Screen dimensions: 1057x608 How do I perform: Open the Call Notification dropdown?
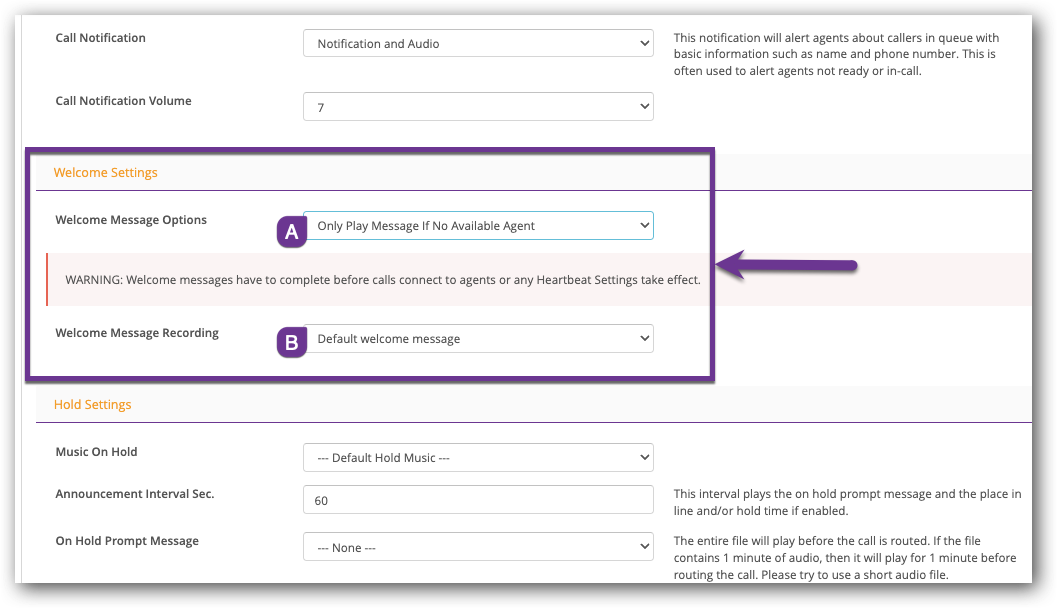478,44
